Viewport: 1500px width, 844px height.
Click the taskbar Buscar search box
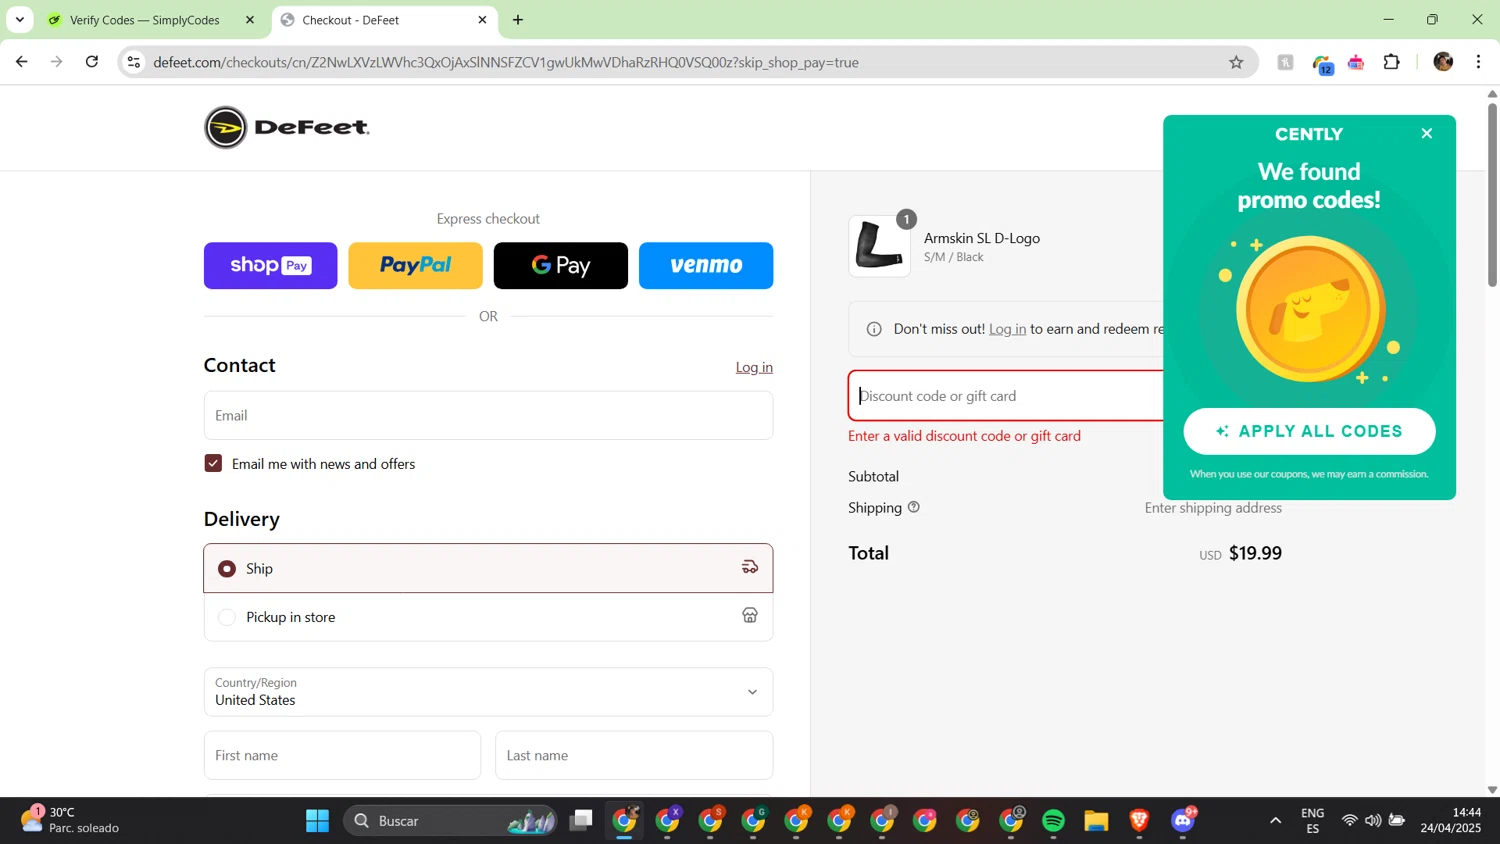coord(450,821)
